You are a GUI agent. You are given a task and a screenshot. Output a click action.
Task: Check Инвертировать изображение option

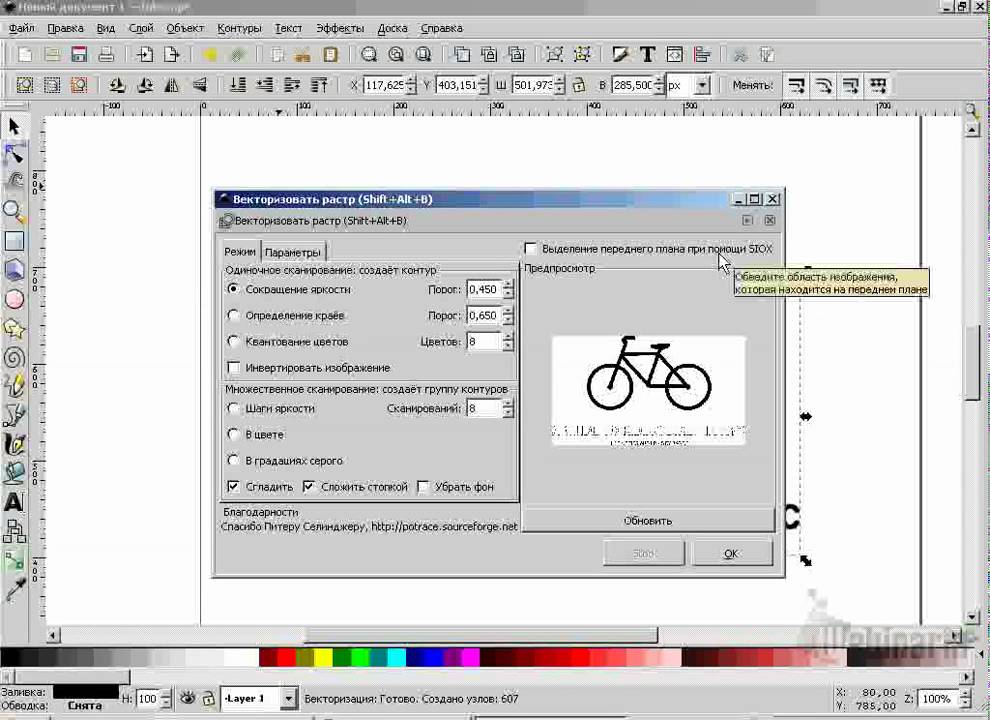235,368
